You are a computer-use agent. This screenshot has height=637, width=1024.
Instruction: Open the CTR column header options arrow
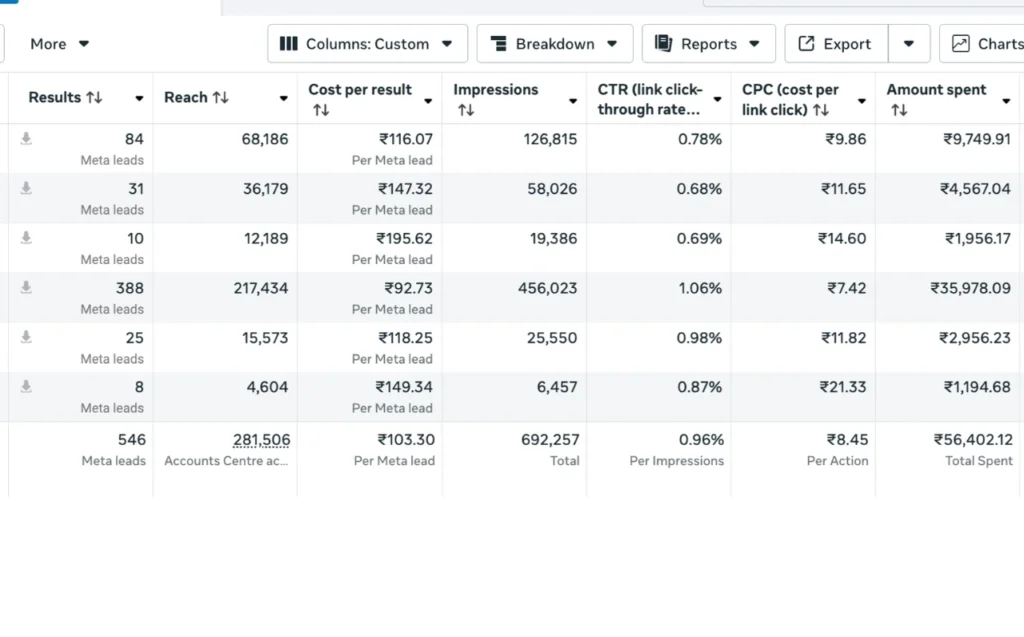click(x=717, y=100)
